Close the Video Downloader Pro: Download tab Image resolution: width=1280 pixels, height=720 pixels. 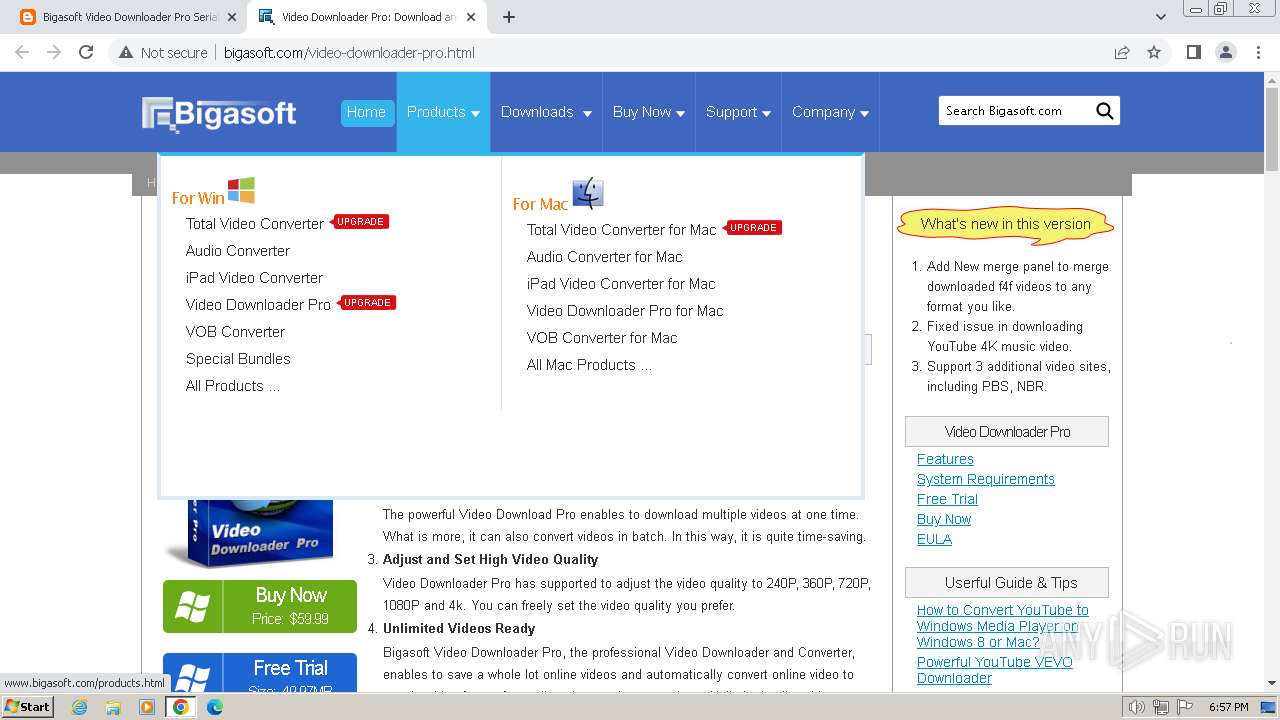tap(471, 17)
